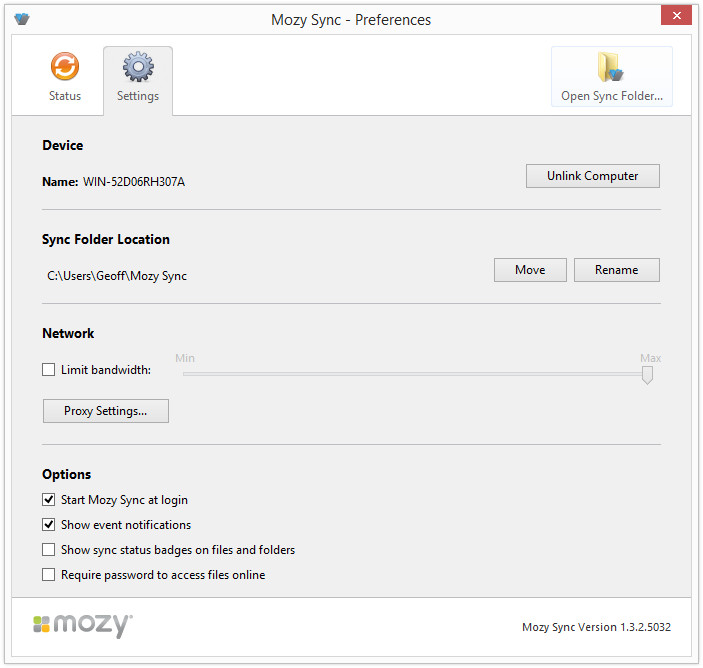This screenshot has height=668, width=703.
Task: Click the Mozy Sync Version 1.3.2.5032 text
Action: [596, 627]
